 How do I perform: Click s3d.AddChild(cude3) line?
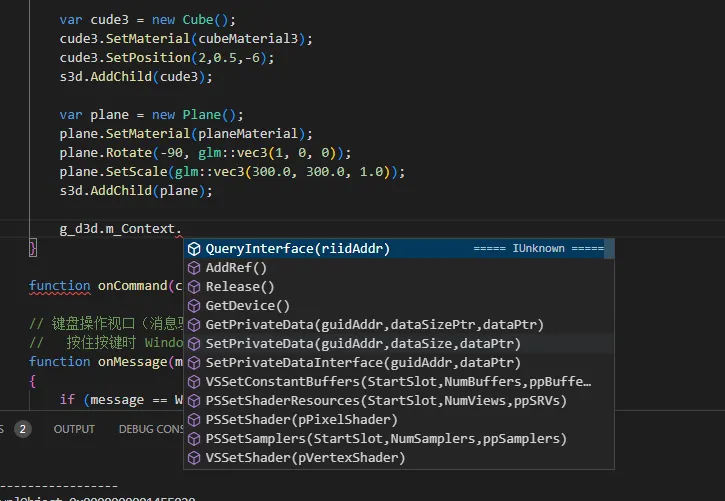click(x=136, y=76)
